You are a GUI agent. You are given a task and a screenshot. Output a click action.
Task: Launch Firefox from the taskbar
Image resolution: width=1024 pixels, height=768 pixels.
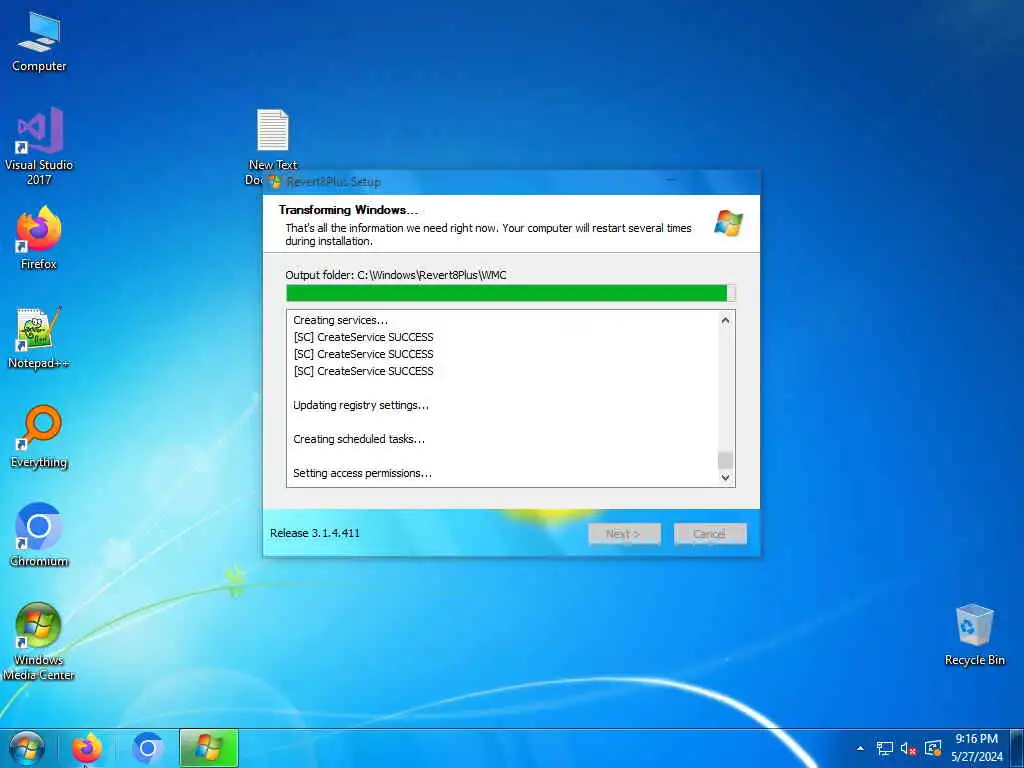click(x=87, y=748)
